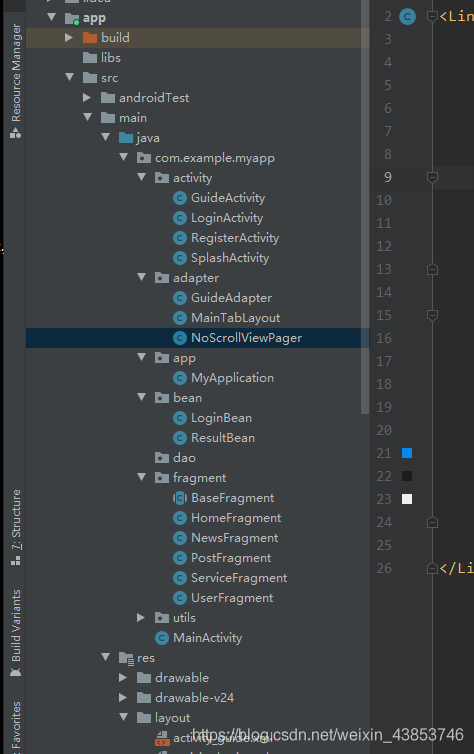Select the dao package label
474x754 pixels.
(x=185, y=458)
